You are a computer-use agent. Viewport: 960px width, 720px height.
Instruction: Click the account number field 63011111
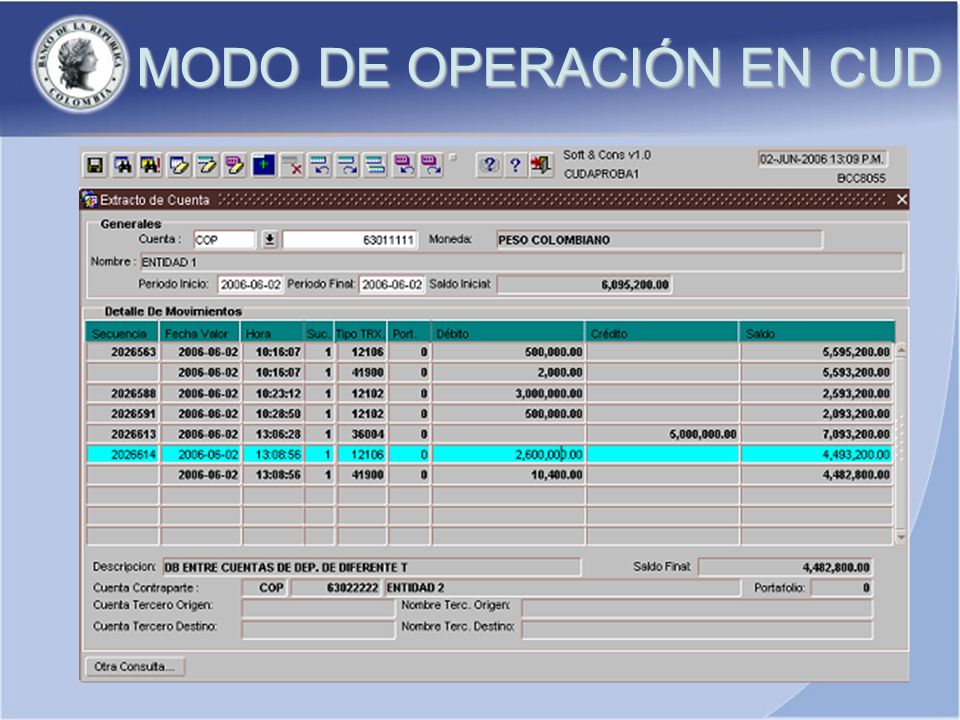click(x=350, y=240)
